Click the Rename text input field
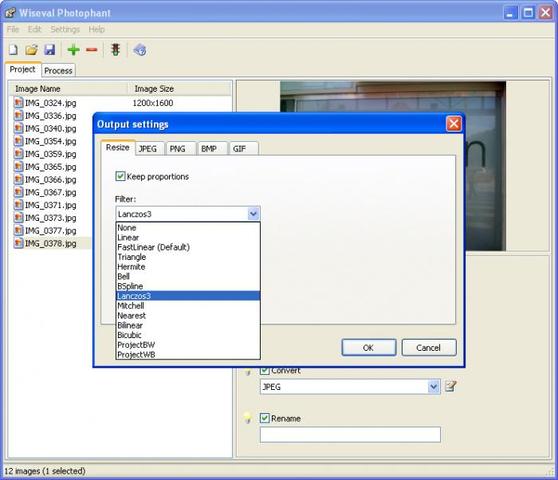Viewport: 558px width, 480px height. pos(350,434)
